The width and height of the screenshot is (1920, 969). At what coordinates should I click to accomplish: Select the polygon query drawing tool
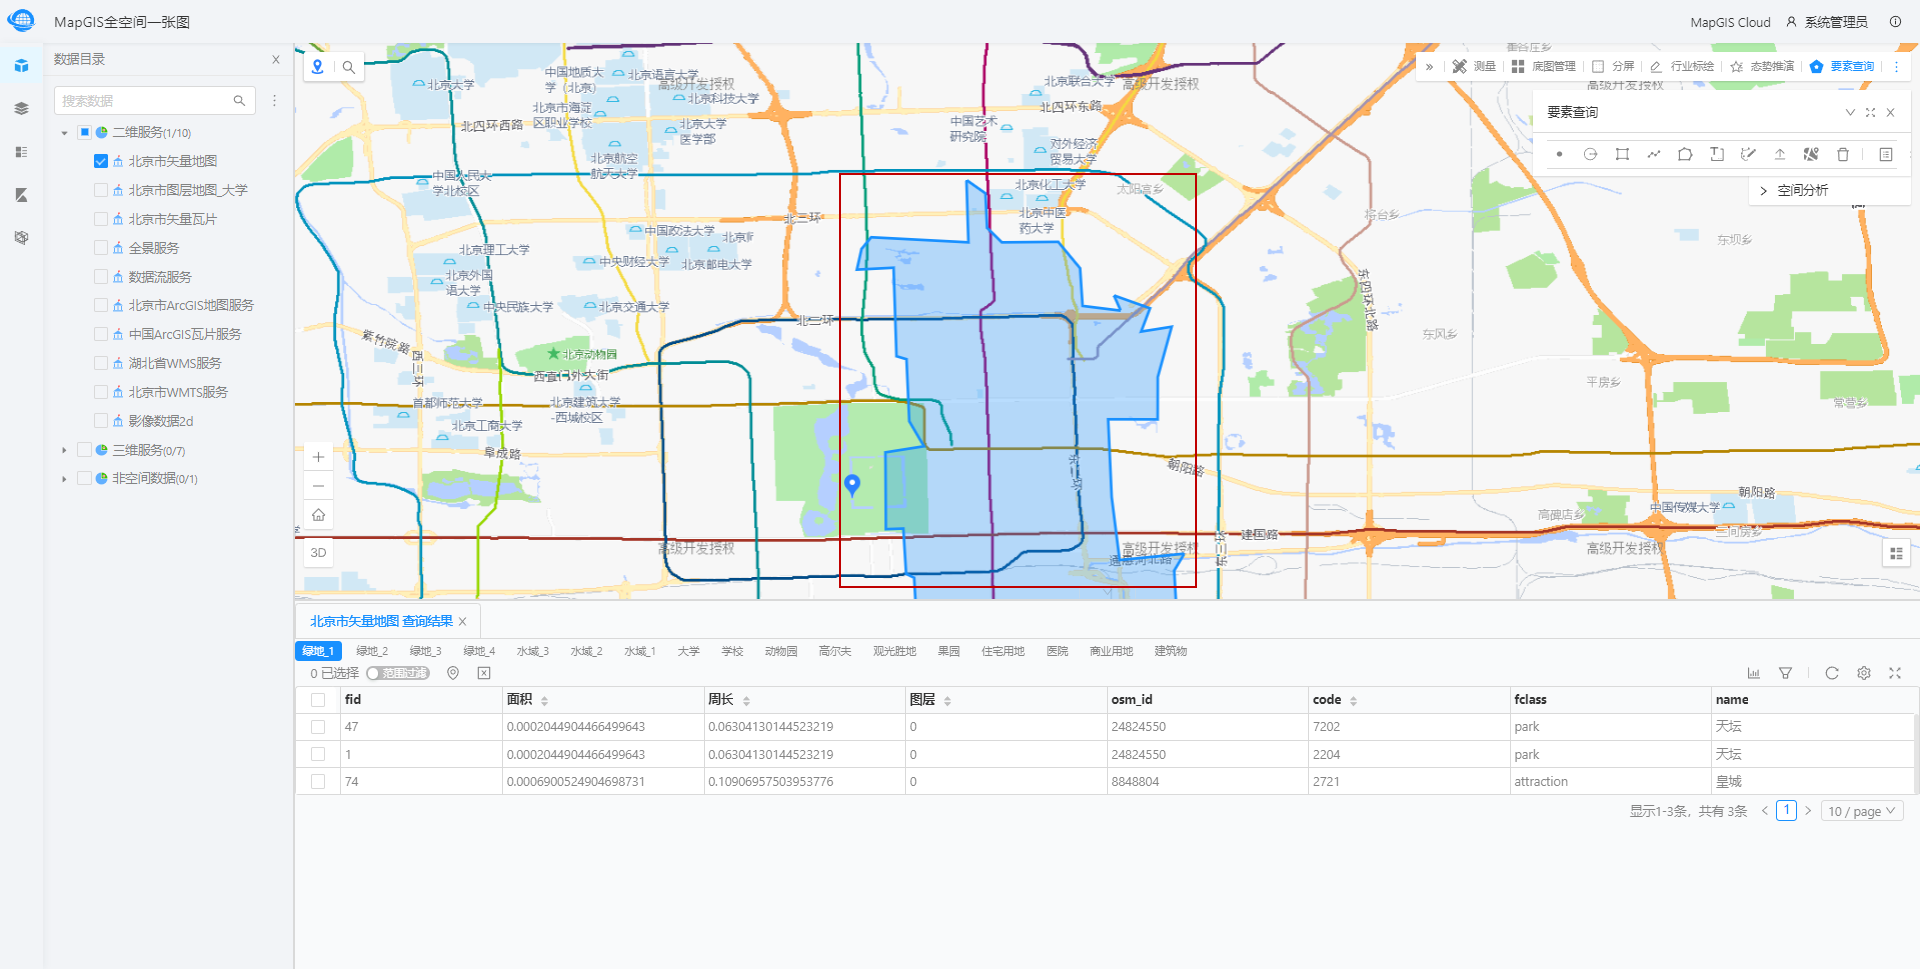point(1685,154)
